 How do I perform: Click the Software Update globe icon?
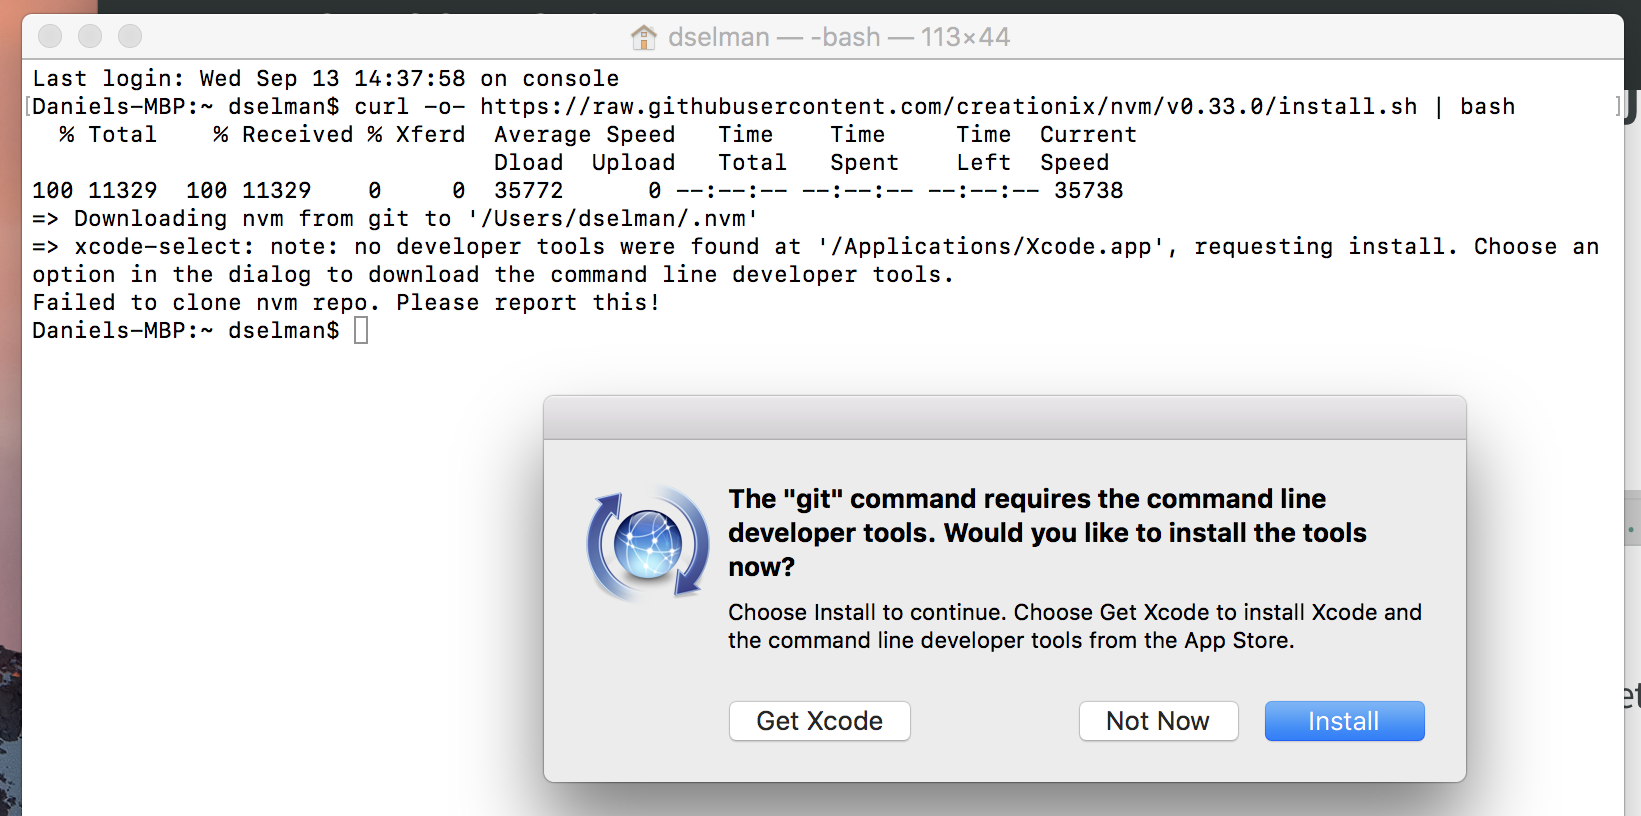click(647, 544)
